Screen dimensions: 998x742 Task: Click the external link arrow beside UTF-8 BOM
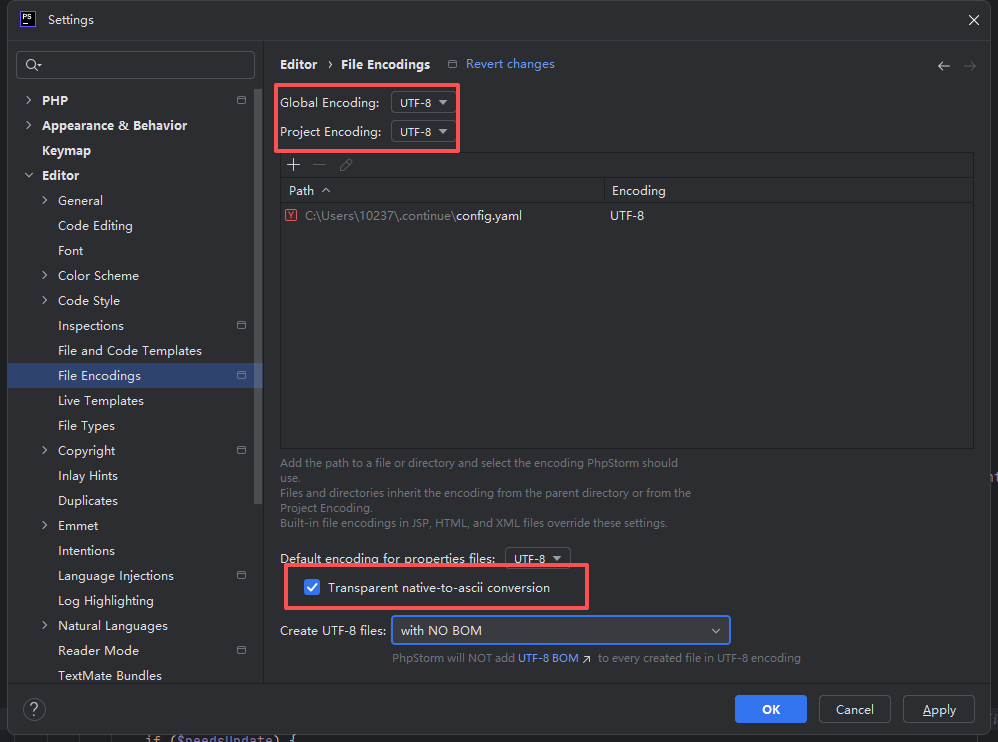(586, 659)
